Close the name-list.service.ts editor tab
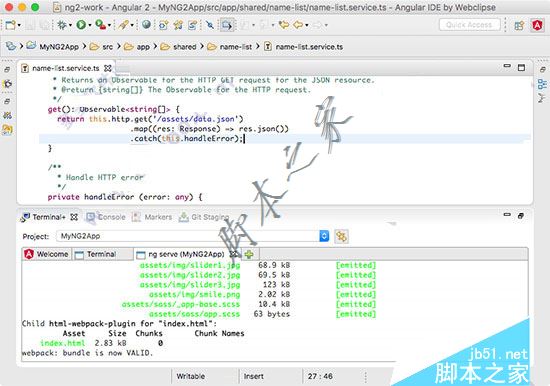This screenshot has width=550, height=386. coord(108,68)
